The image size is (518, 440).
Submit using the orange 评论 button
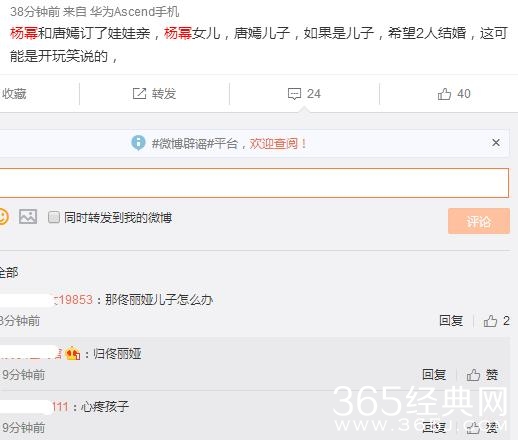pos(479,221)
